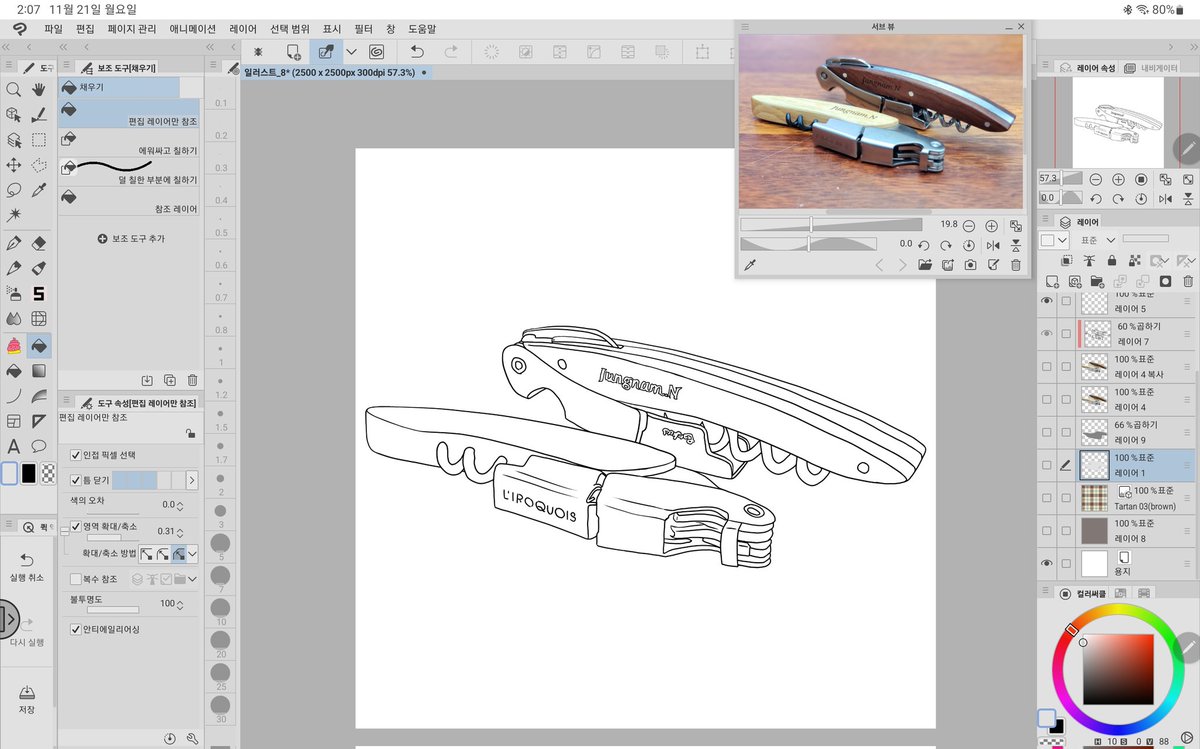Open 필터 menu

click(363, 29)
